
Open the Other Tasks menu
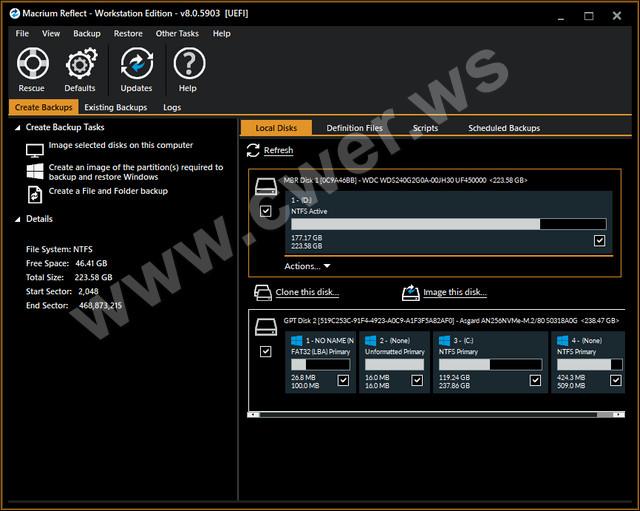177,33
